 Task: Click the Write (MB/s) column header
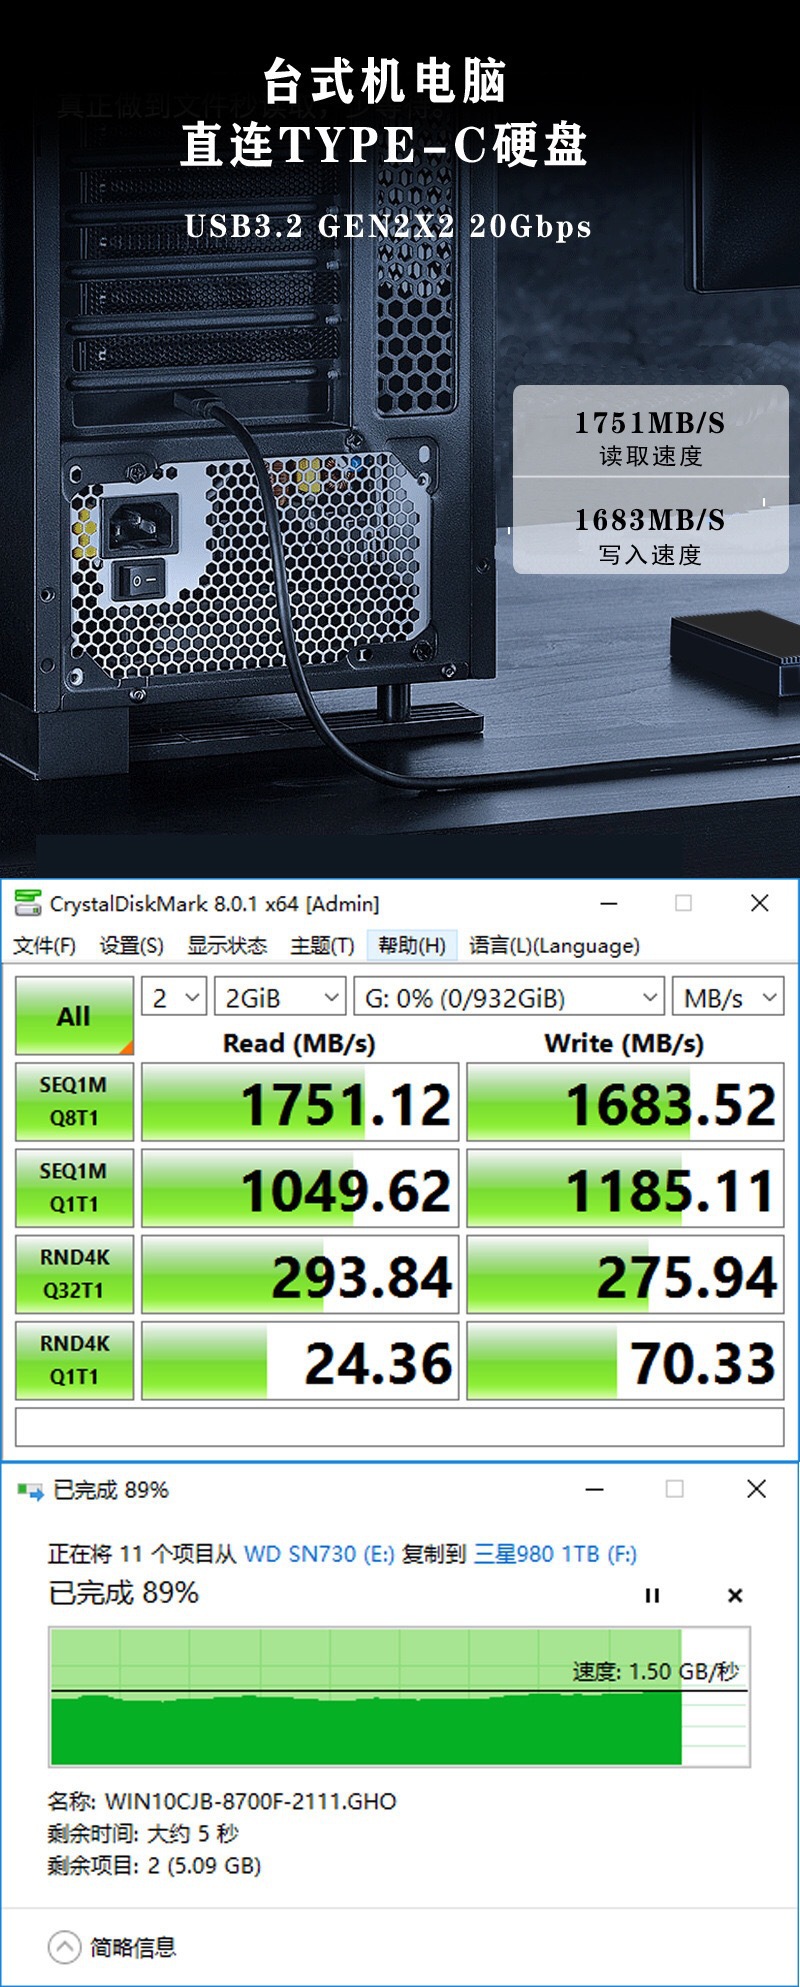click(x=624, y=1043)
